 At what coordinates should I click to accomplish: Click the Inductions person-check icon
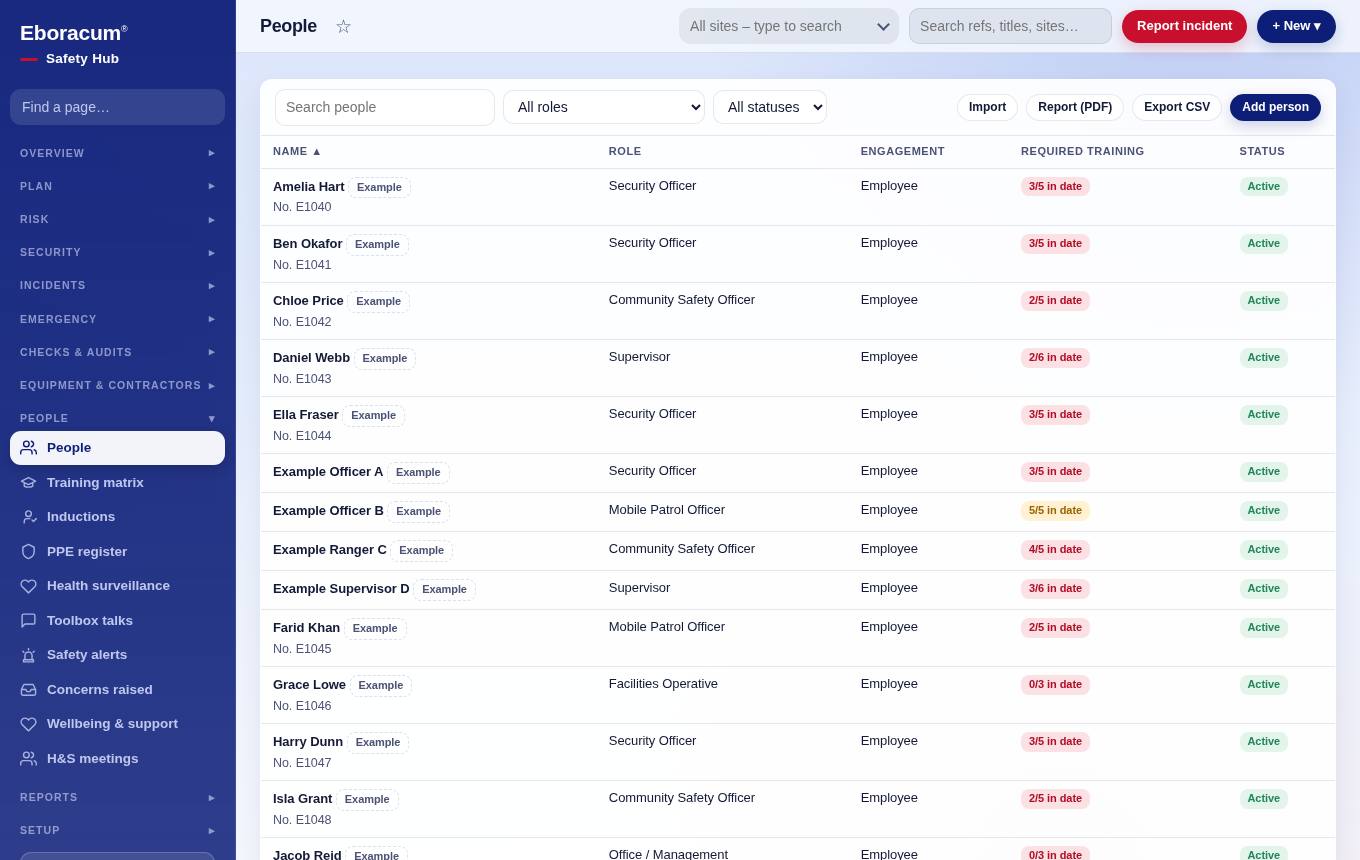click(28, 517)
